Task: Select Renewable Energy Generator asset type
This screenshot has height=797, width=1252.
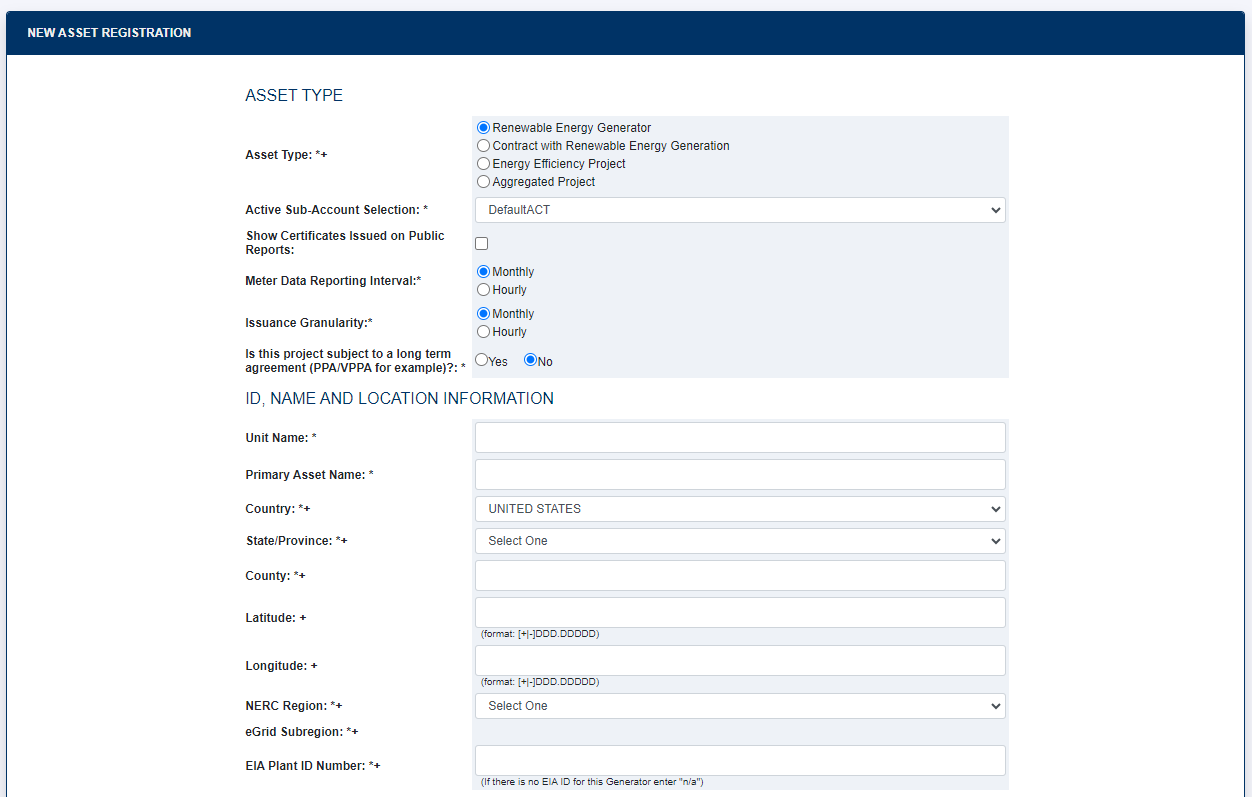Action: 484,128
